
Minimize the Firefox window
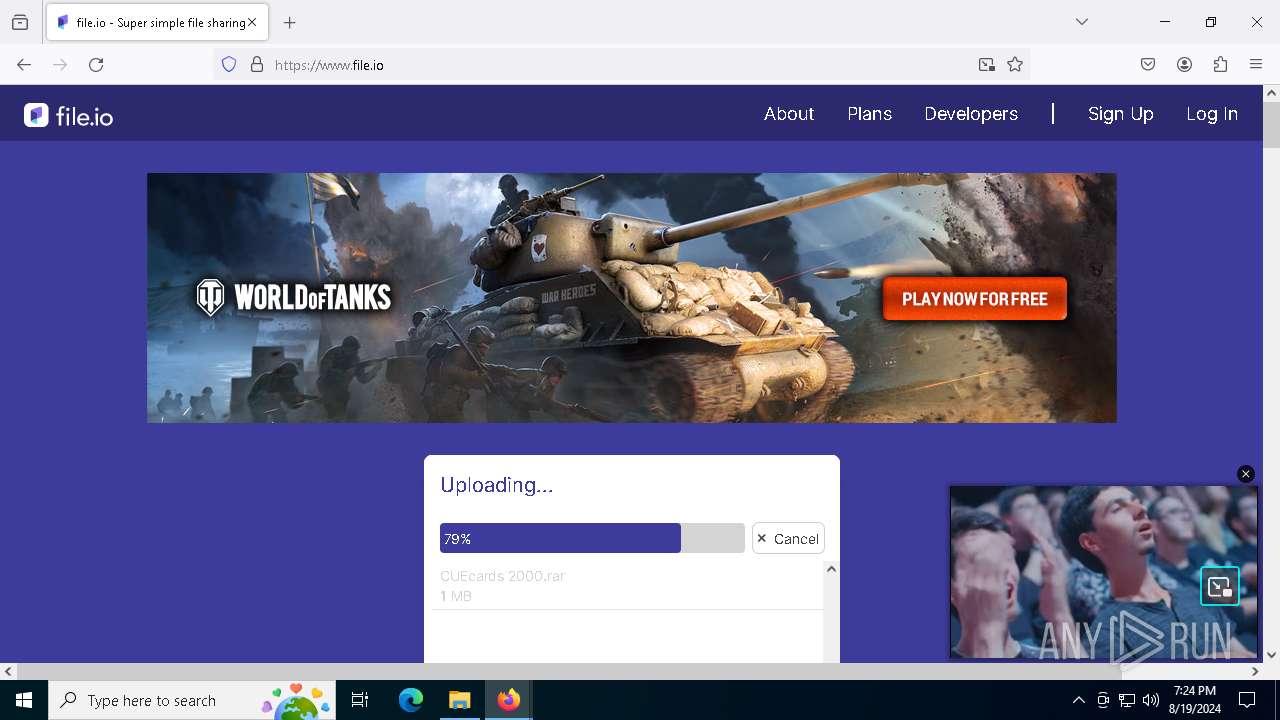(x=1165, y=22)
